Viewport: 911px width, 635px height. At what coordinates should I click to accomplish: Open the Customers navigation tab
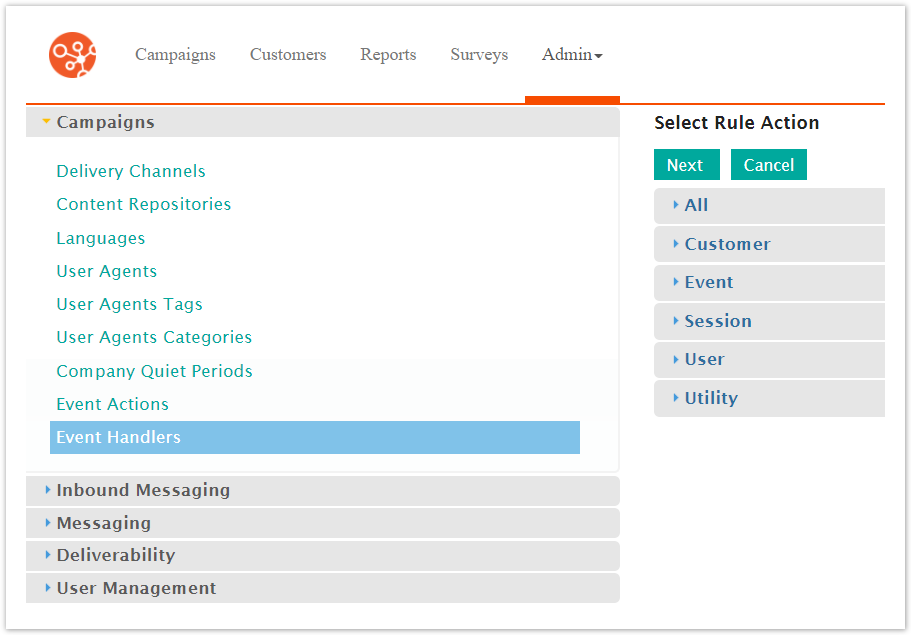coord(288,55)
